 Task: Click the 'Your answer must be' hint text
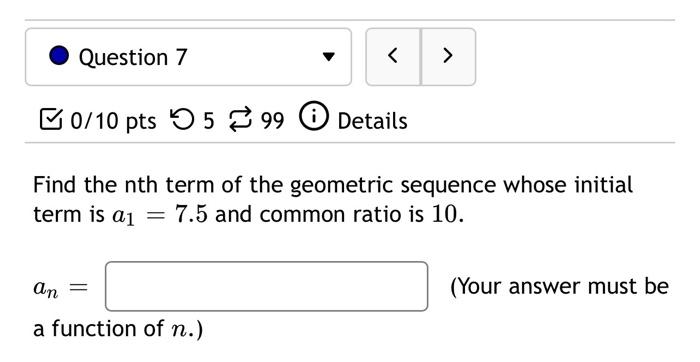click(559, 287)
